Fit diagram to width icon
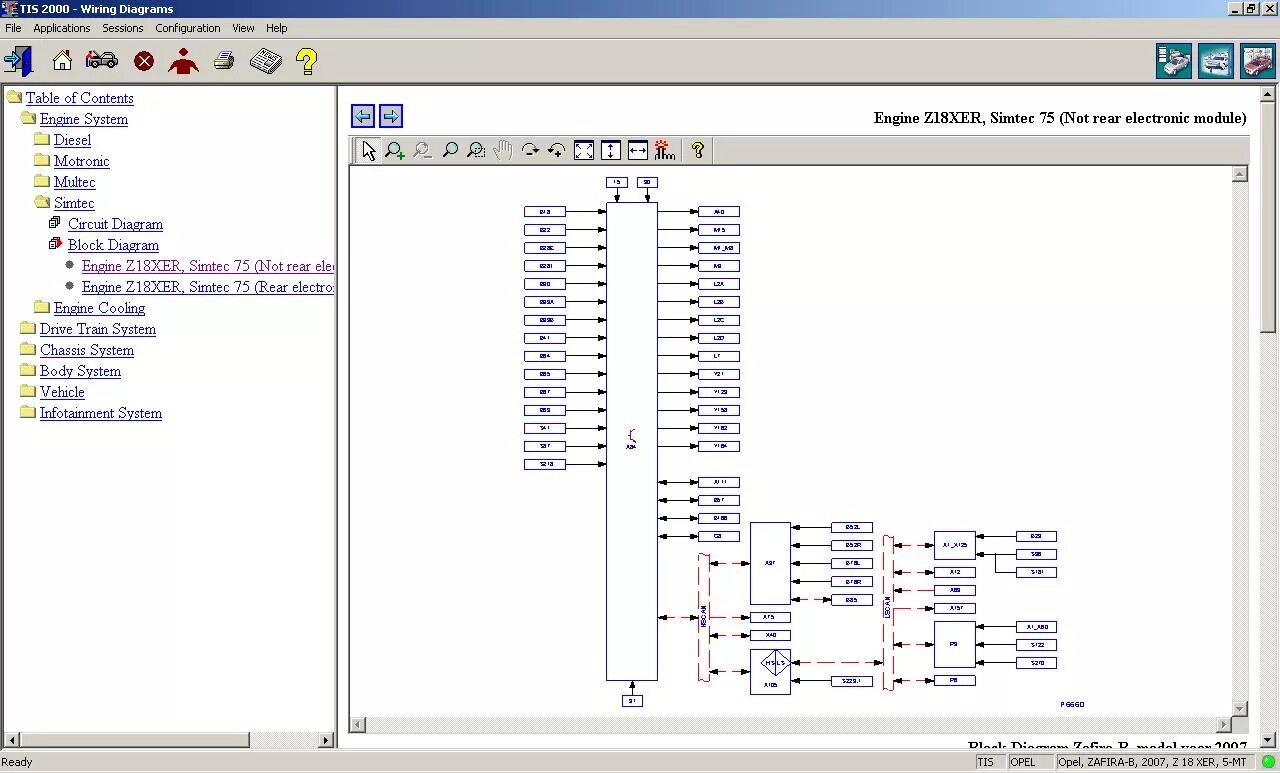The width and height of the screenshot is (1280, 773). coord(638,150)
